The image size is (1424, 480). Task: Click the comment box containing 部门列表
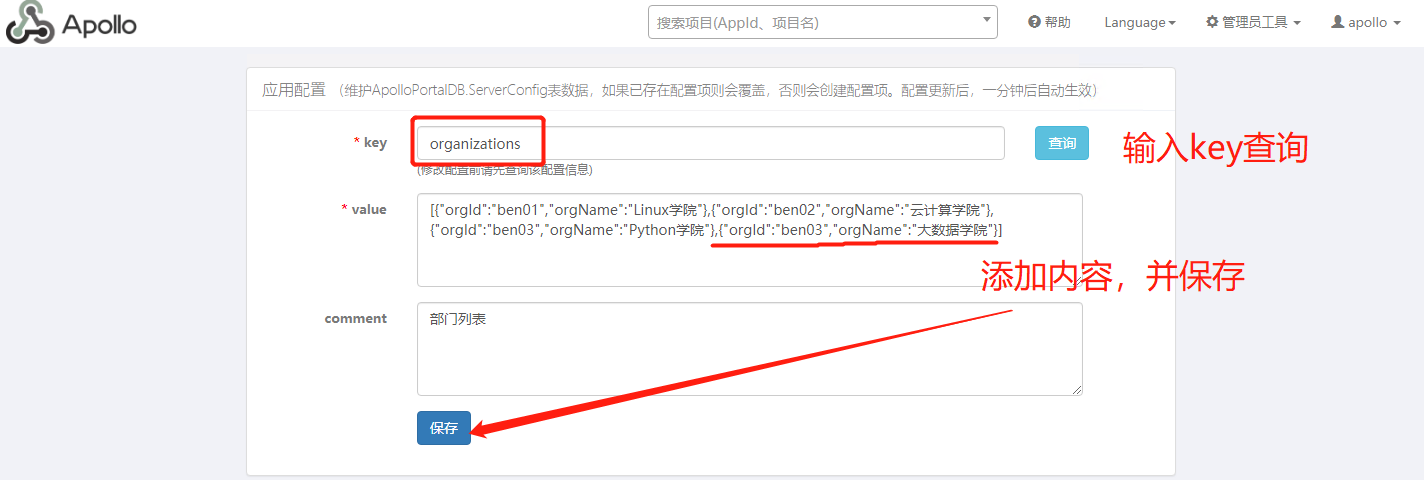(x=749, y=349)
